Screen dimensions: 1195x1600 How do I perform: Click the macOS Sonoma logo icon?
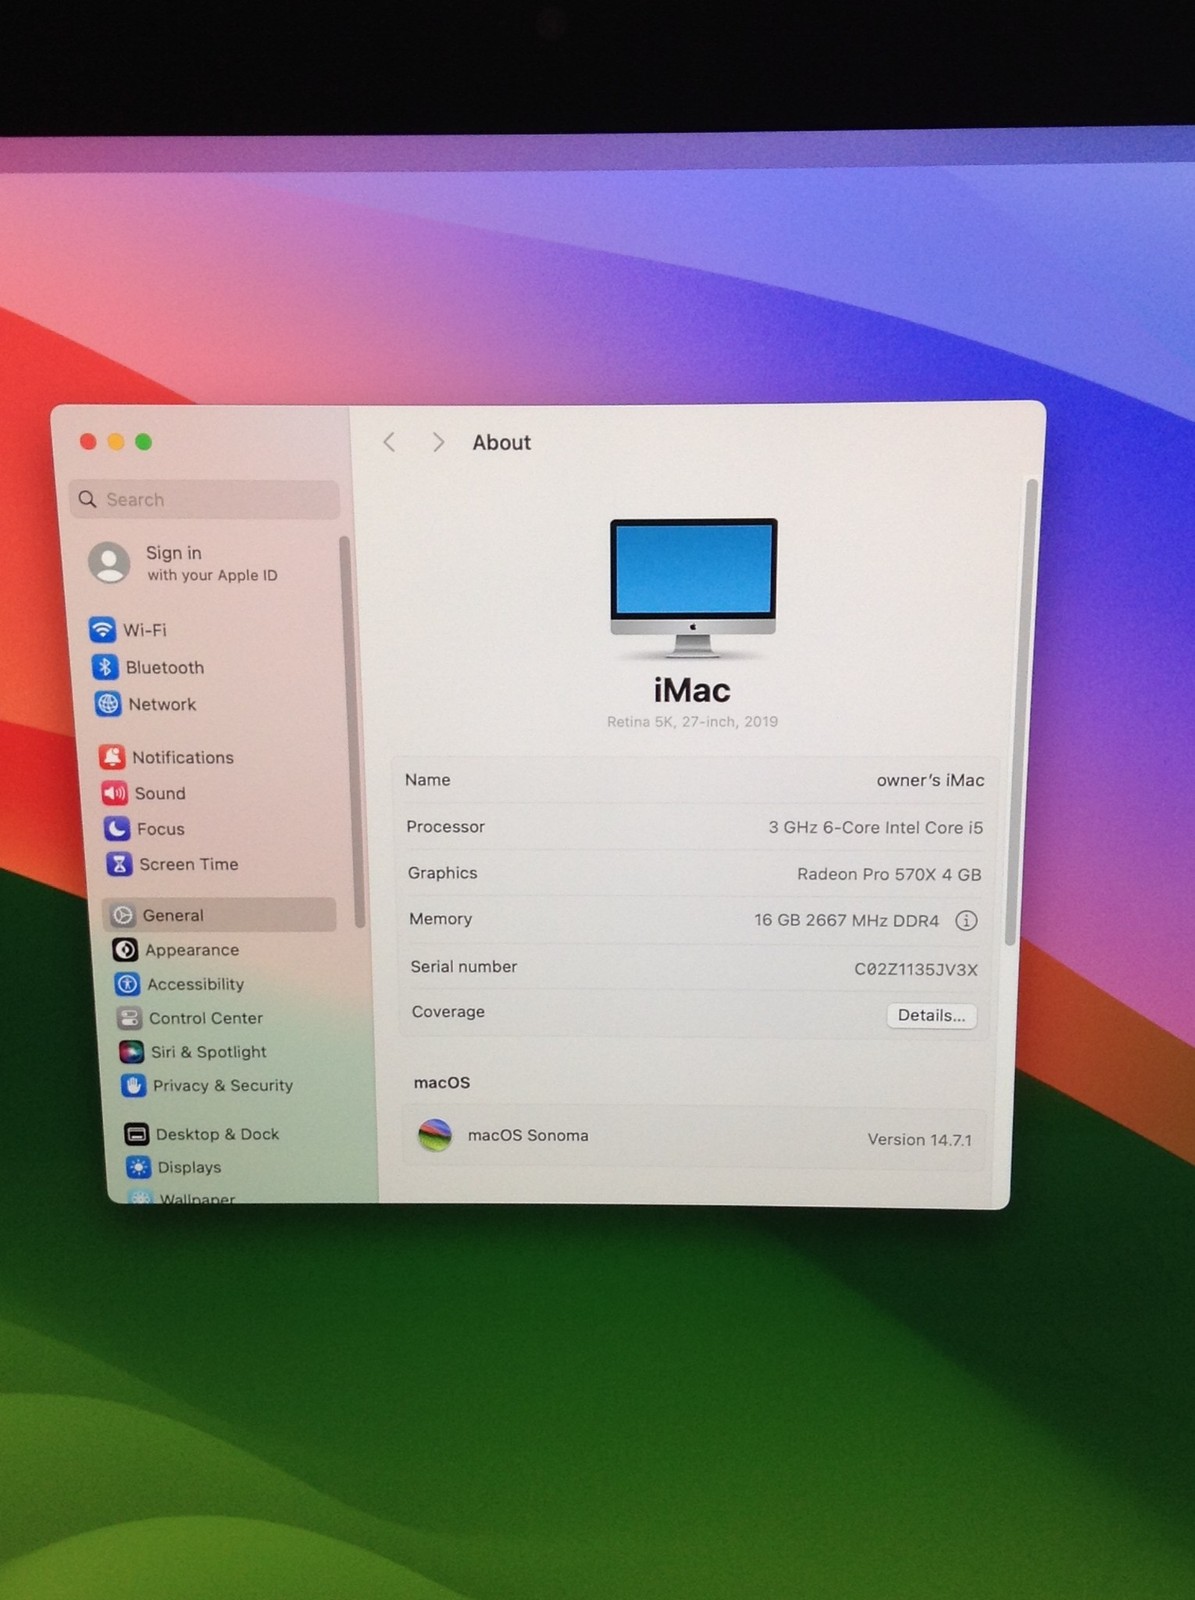(435, 1135)
